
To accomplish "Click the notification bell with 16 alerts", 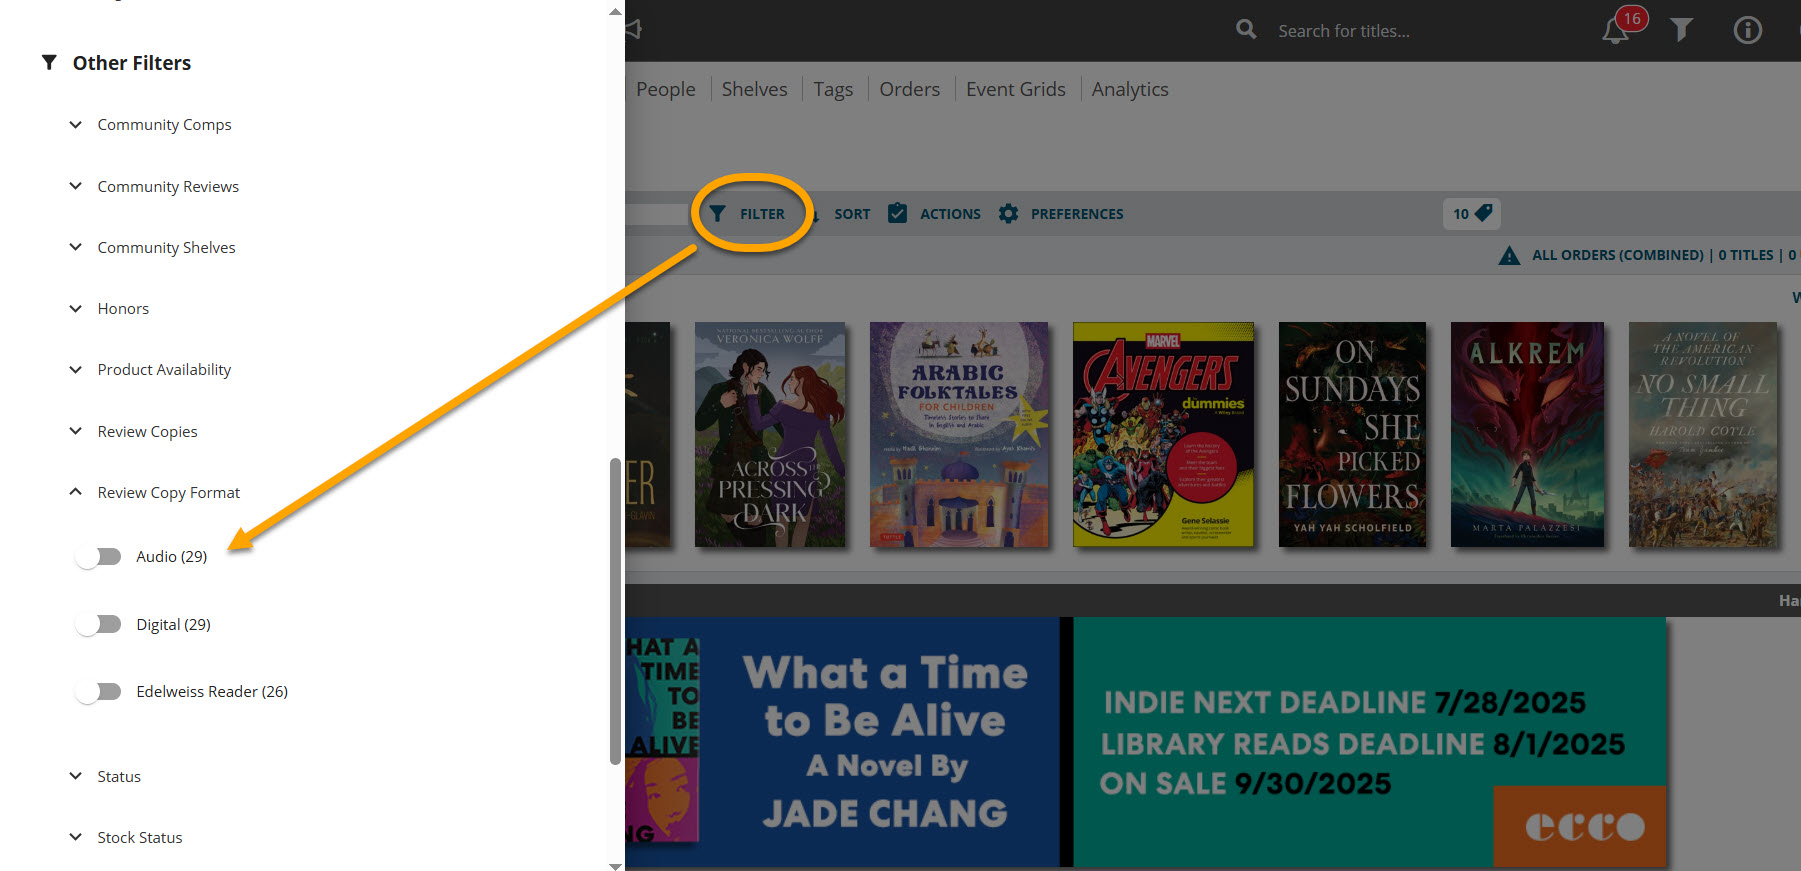I will click(1616, 30).
